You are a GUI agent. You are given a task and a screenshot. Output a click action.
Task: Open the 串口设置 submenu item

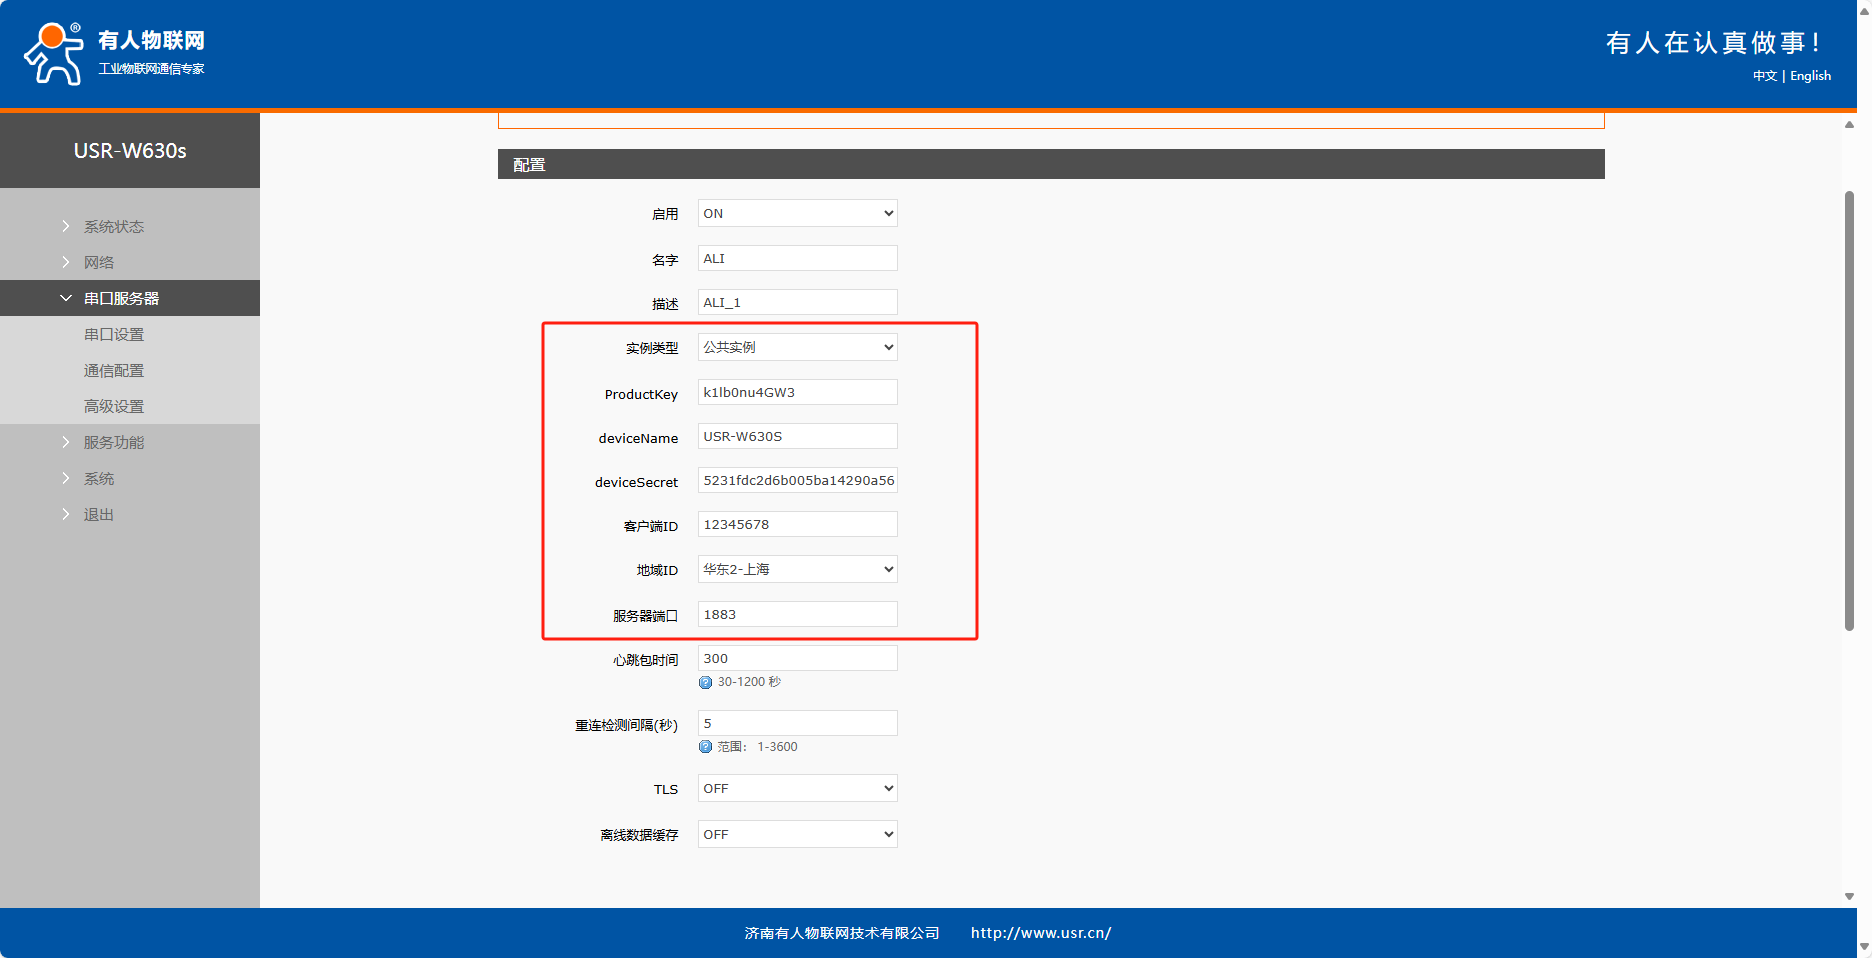coord(114,335)
